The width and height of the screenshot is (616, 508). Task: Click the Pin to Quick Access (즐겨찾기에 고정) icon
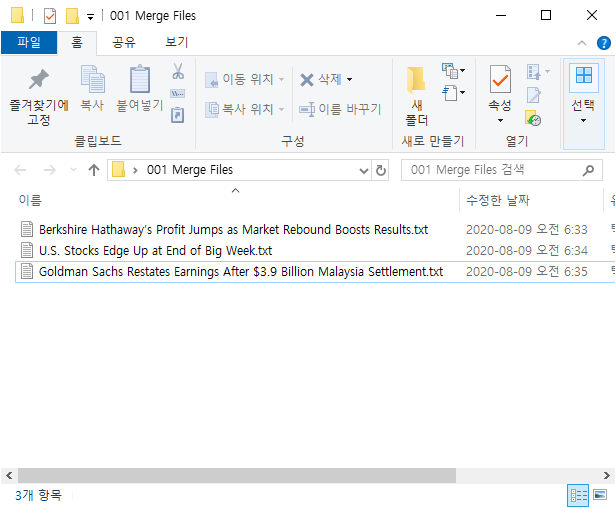(38, 79)
